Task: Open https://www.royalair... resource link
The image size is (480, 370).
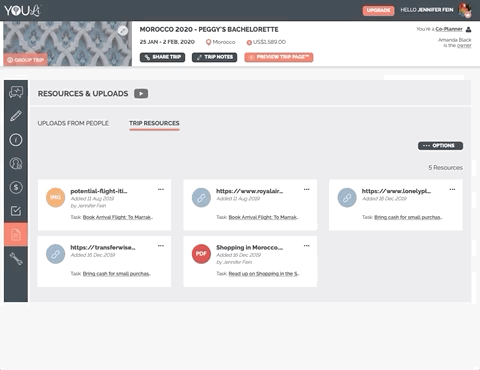Action: [249, 191]
